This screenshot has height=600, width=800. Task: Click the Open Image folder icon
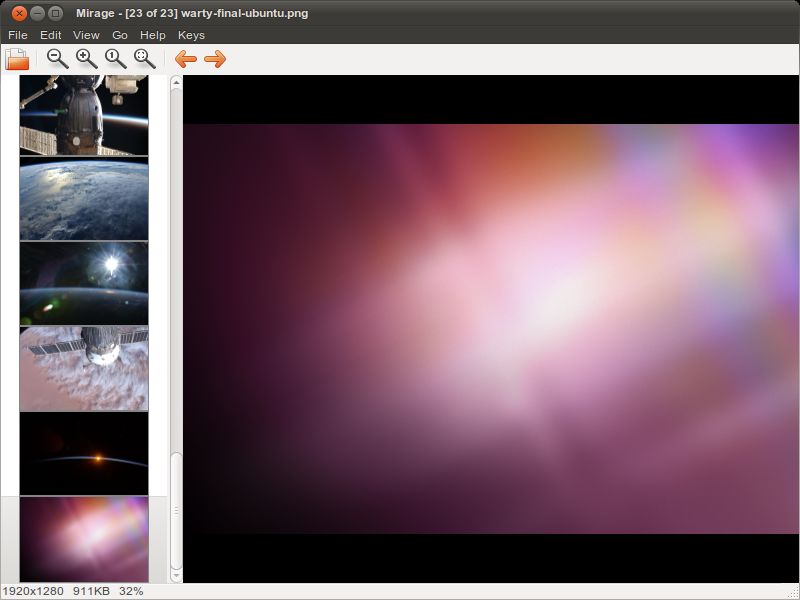(17, 59)
